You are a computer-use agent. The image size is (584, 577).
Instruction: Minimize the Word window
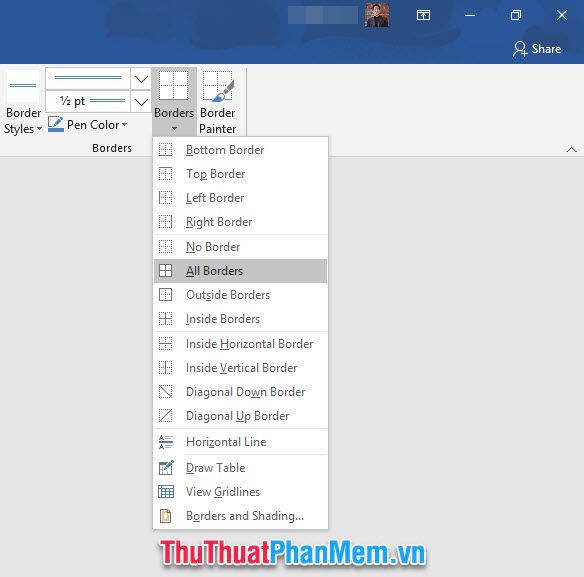click(470, 15)
